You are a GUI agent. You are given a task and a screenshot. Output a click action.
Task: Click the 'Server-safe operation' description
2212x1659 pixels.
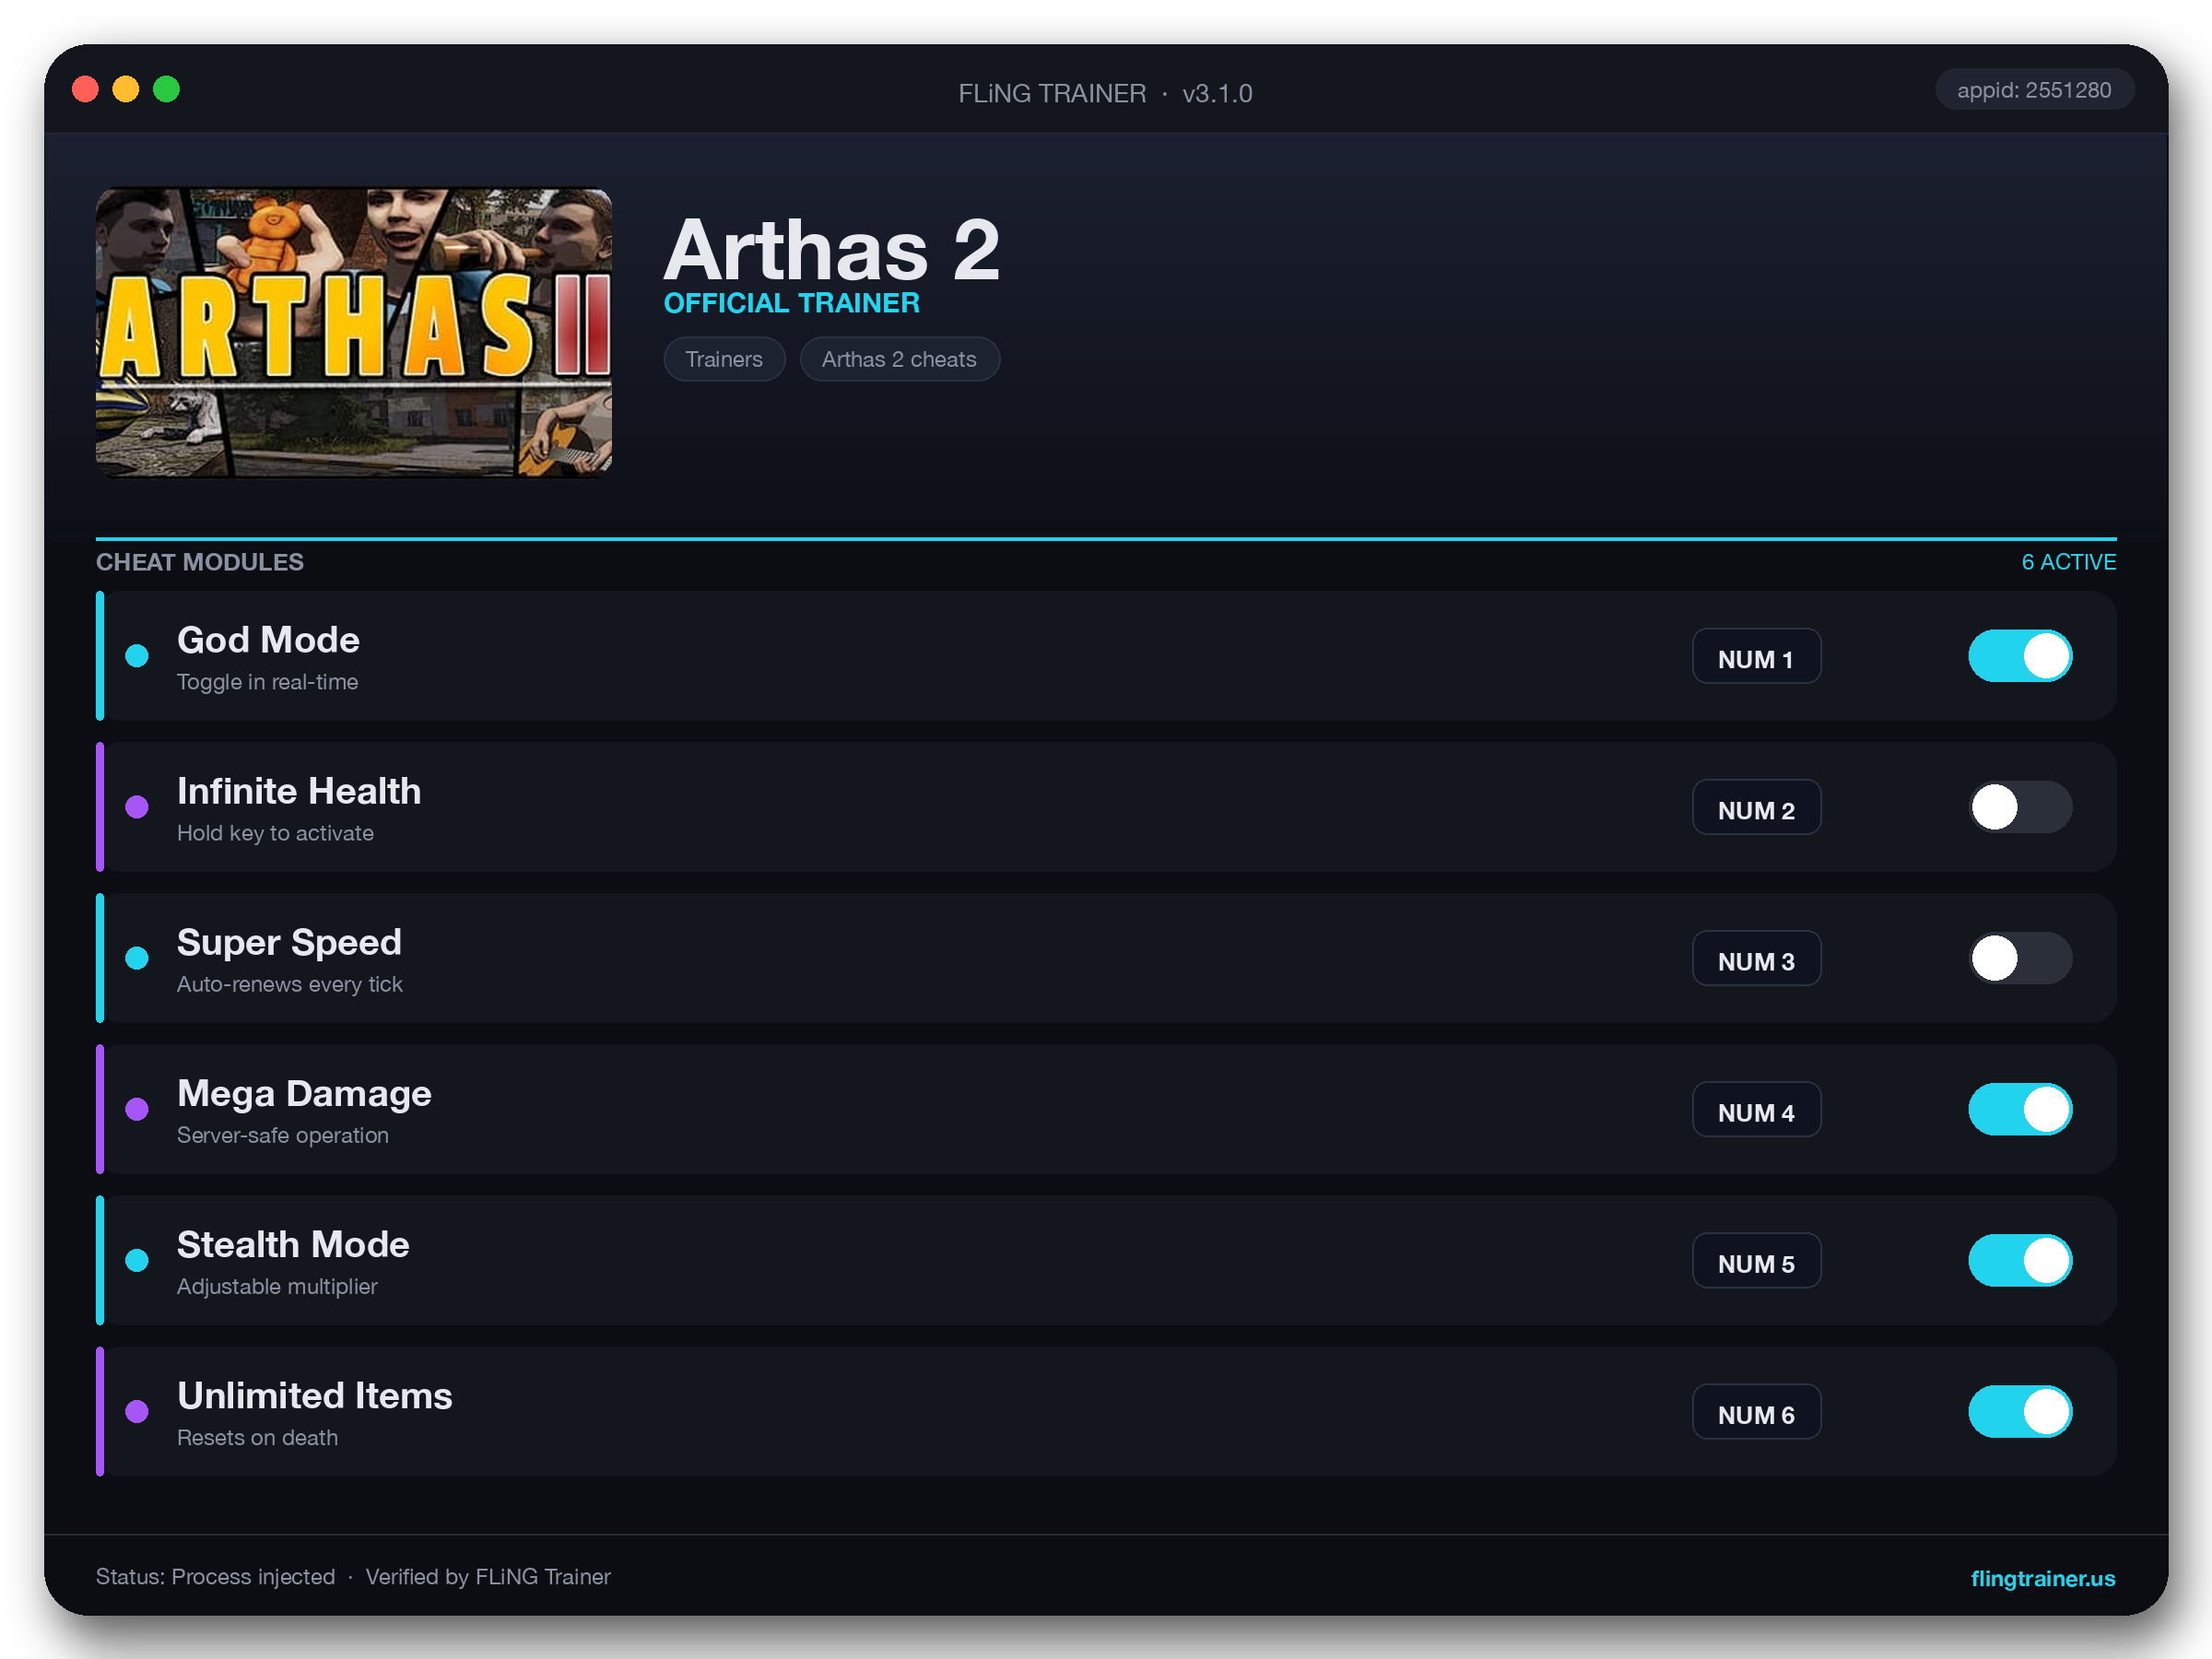[282, 1135]
